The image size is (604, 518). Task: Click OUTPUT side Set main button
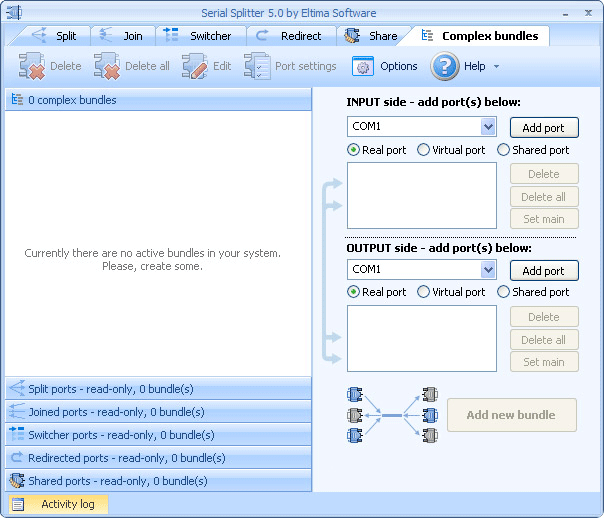click(x=544, y=362)
